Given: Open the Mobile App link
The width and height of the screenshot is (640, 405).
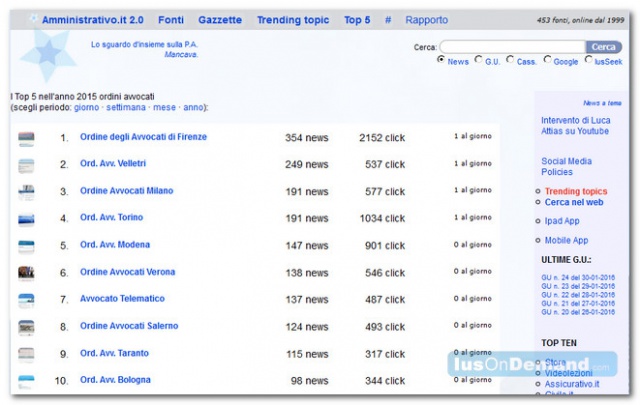Looking at the screenshot, I should coord(566,240).
